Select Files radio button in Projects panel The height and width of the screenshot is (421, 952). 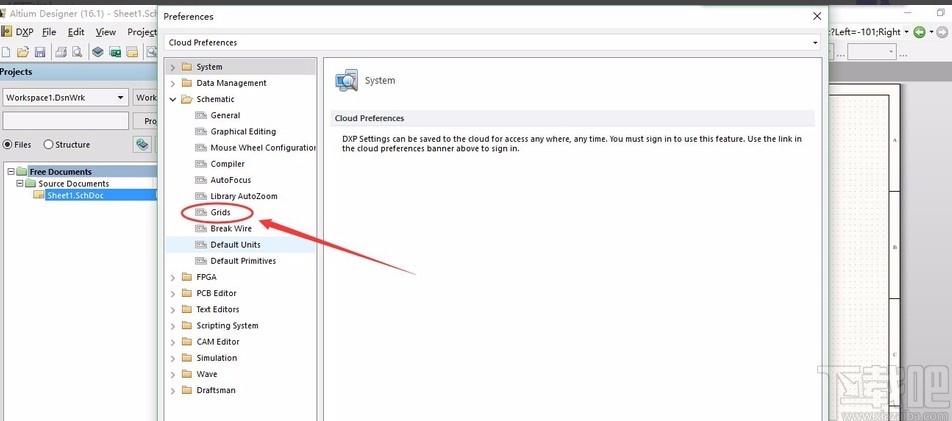click(7, 145)
